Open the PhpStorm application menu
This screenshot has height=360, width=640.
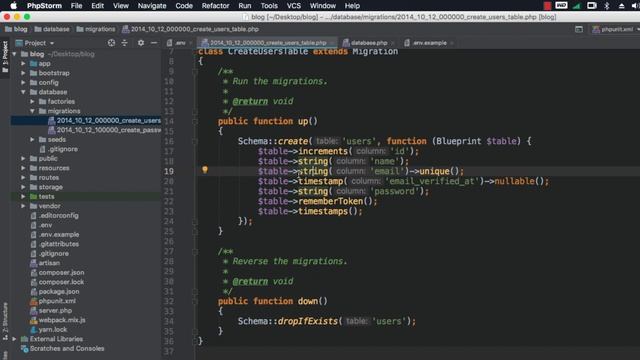pos(44,6)
